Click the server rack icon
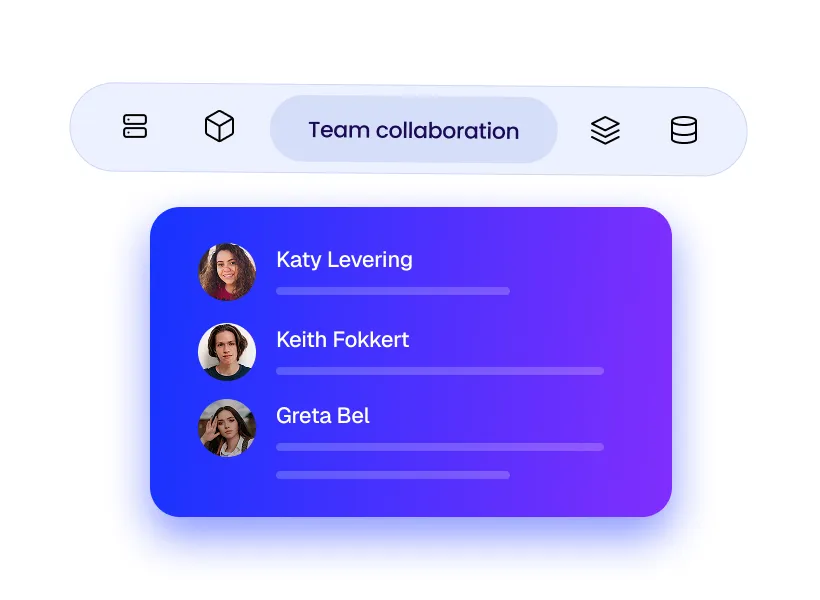 pyautogui.click(x=135, y=126)
